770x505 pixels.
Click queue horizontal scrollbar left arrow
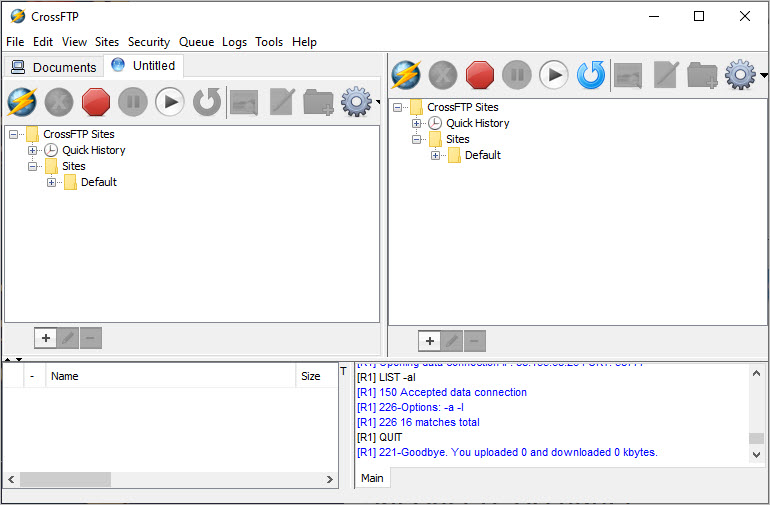click(11, 479)
